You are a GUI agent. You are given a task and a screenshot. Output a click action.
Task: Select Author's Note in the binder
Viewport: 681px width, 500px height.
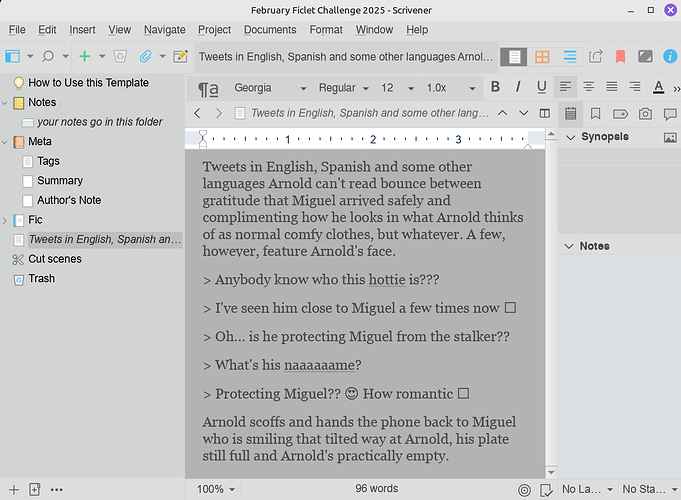(69, 200)
